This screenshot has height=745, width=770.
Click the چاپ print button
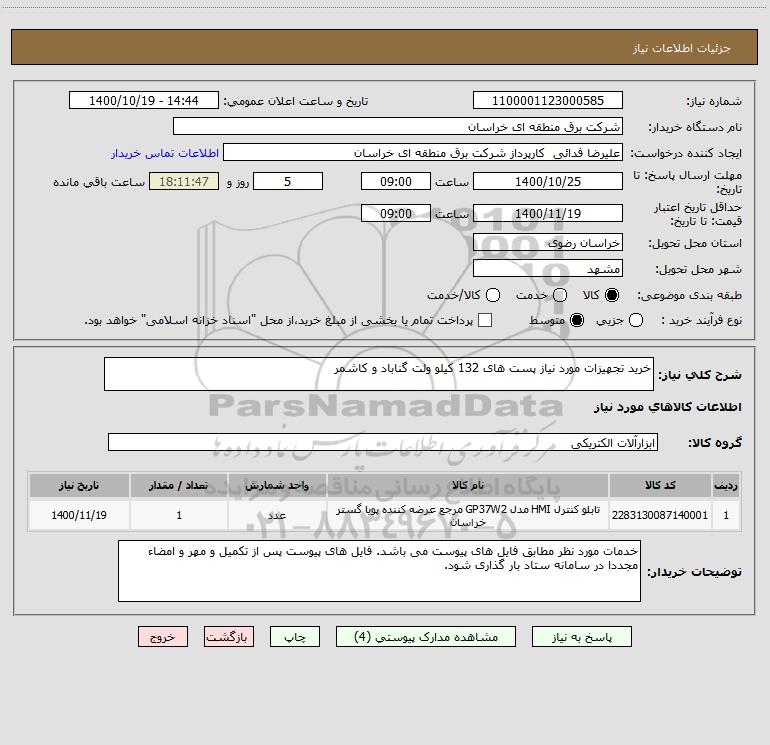click(295, 637)
